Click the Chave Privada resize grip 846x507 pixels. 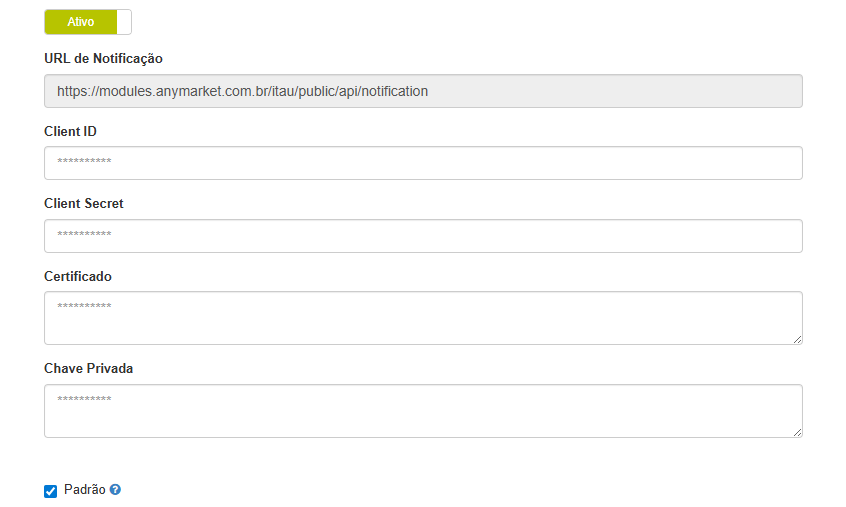797,432
